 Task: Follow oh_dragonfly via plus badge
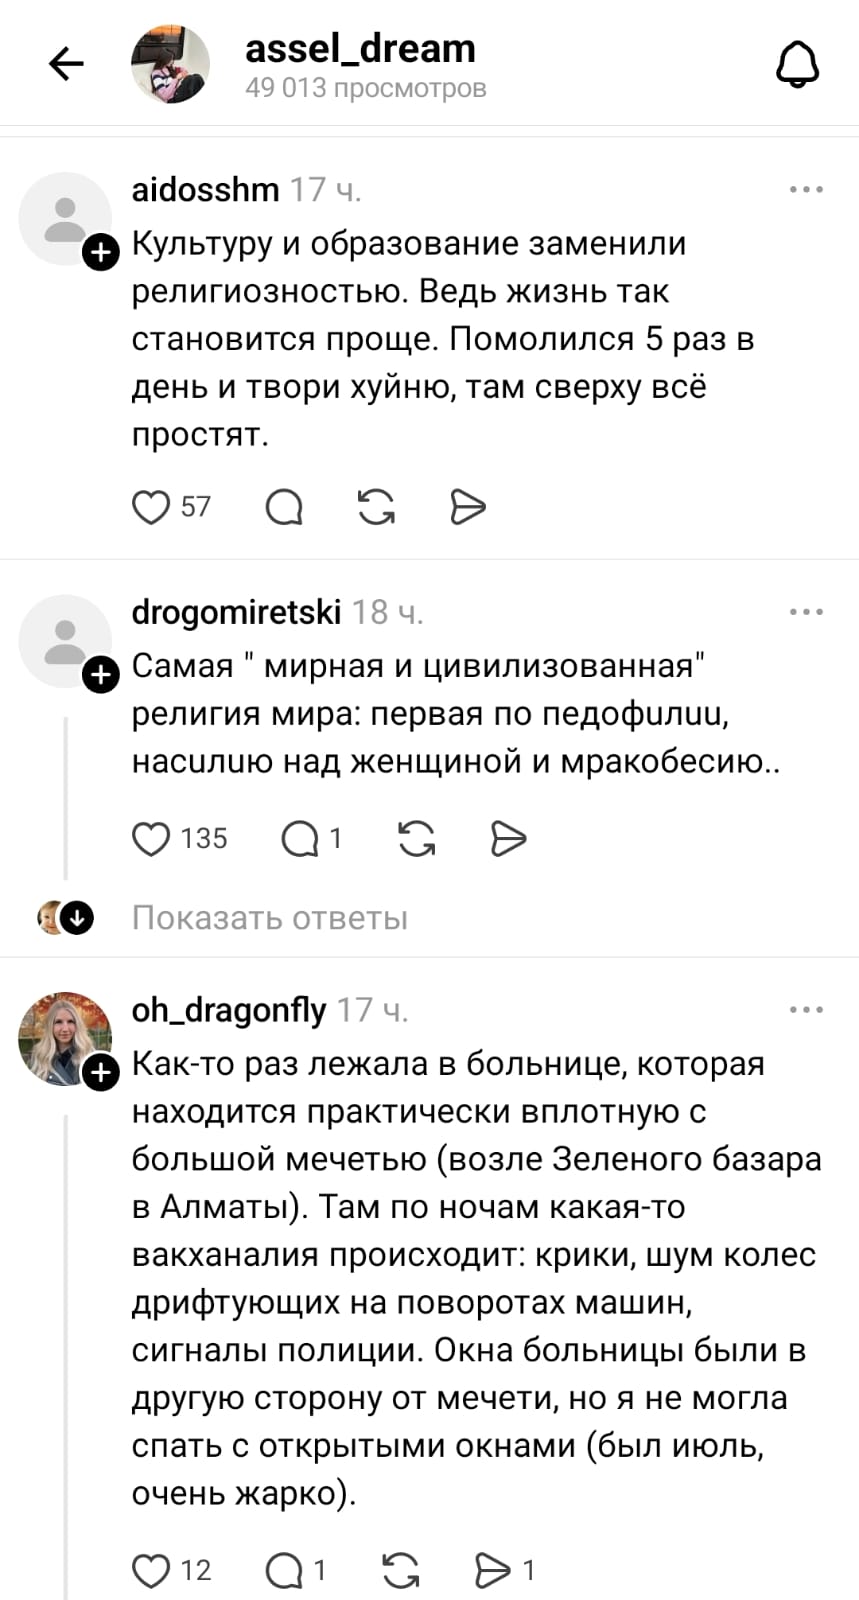pos(100,1074)
